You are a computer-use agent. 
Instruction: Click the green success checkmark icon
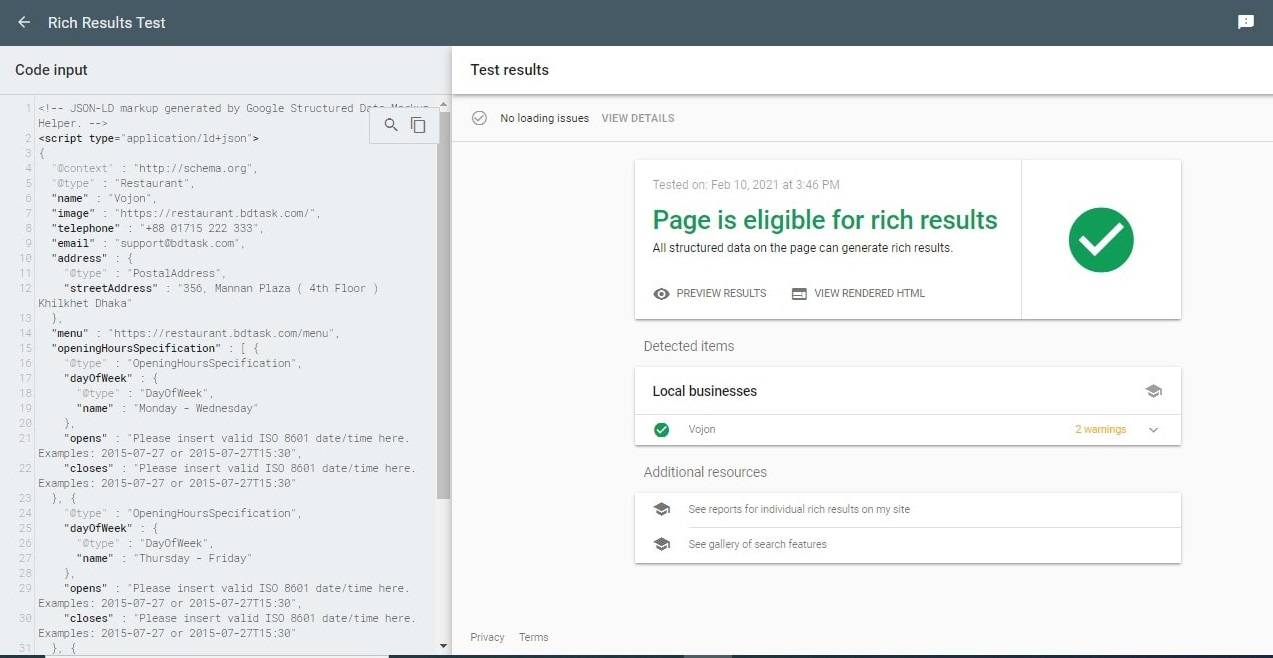(x=1100, y=240)
